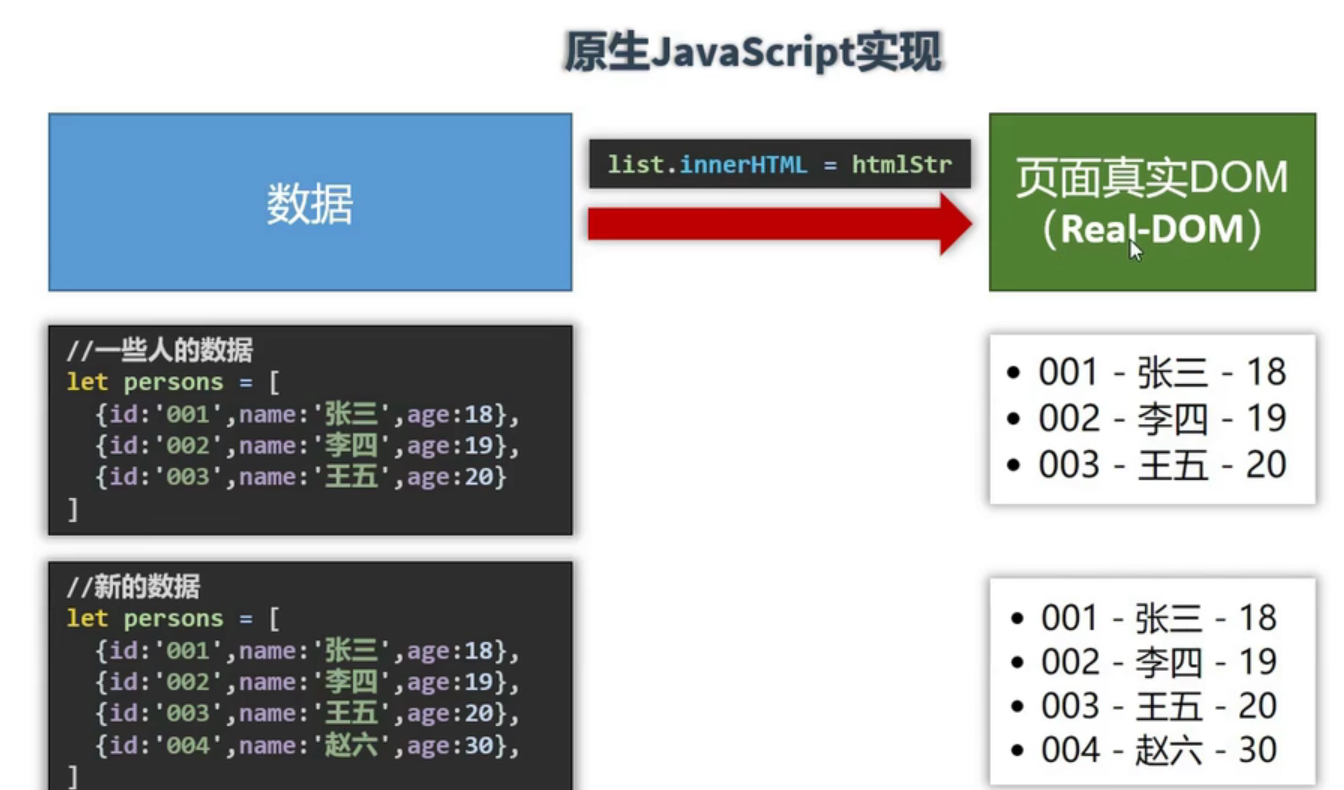Click list item 001 - 张三 - 18 in lower list
Screen dimensions: 1344x790
point(1143,618)
